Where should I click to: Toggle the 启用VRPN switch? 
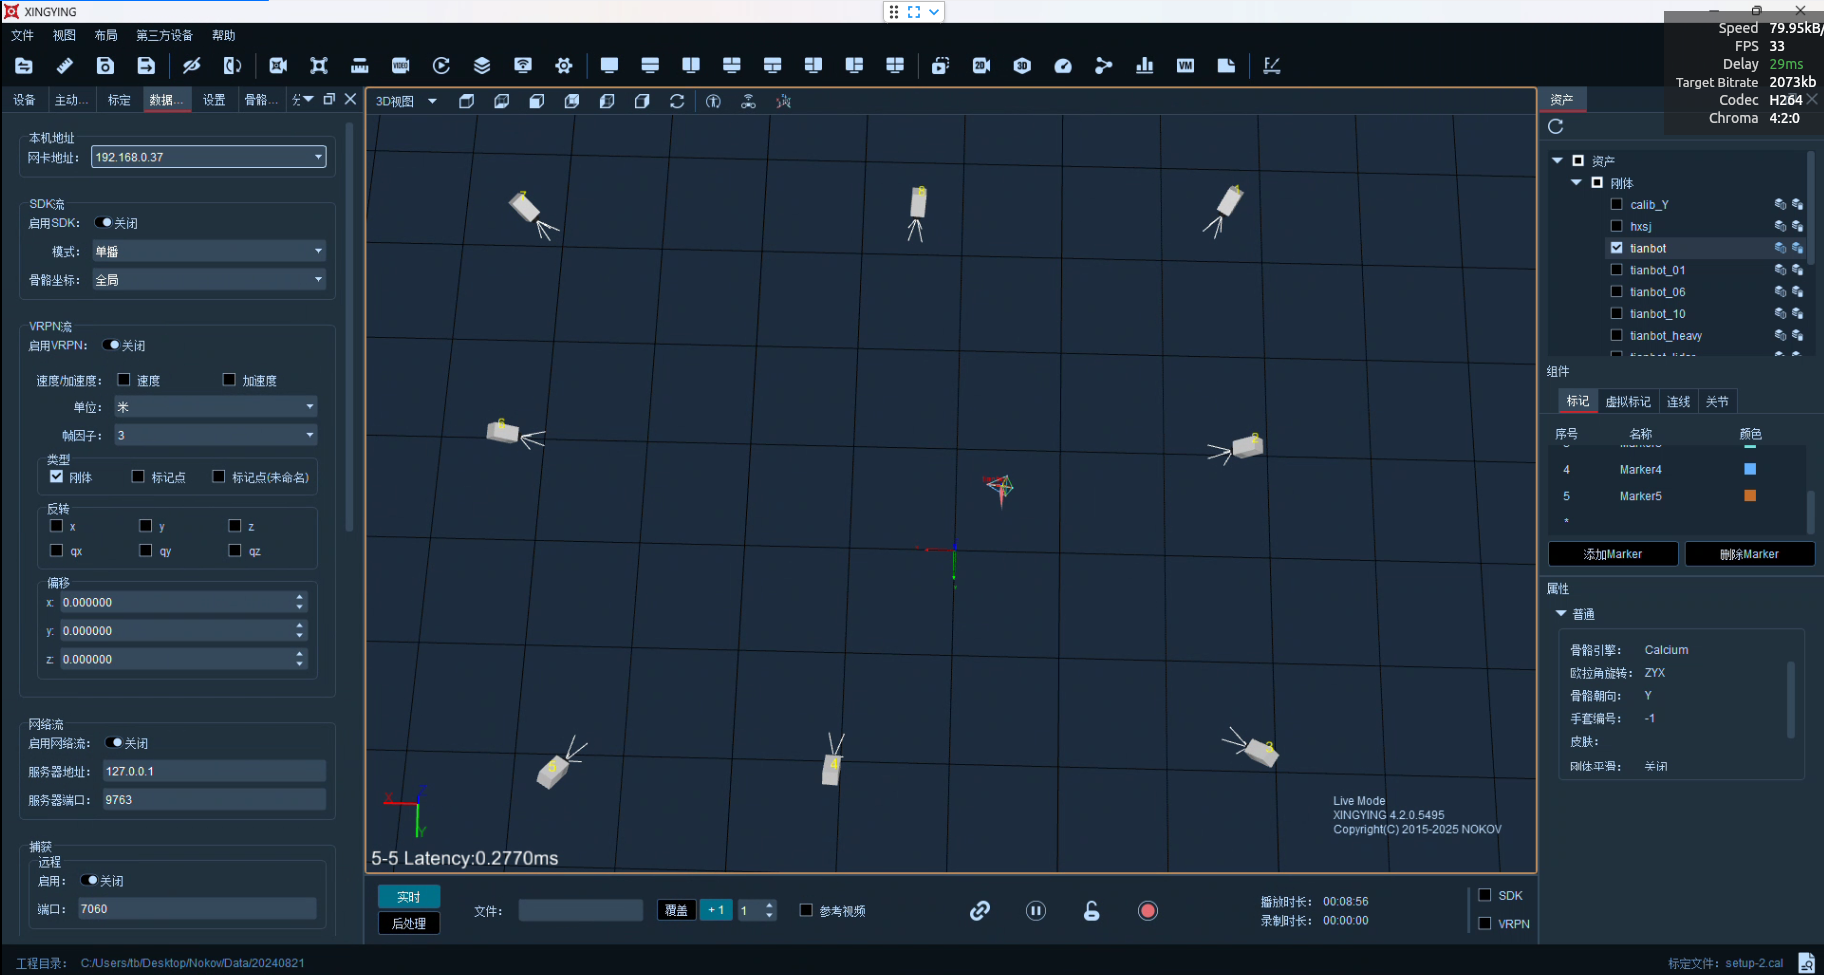click(x=111, y=345)
